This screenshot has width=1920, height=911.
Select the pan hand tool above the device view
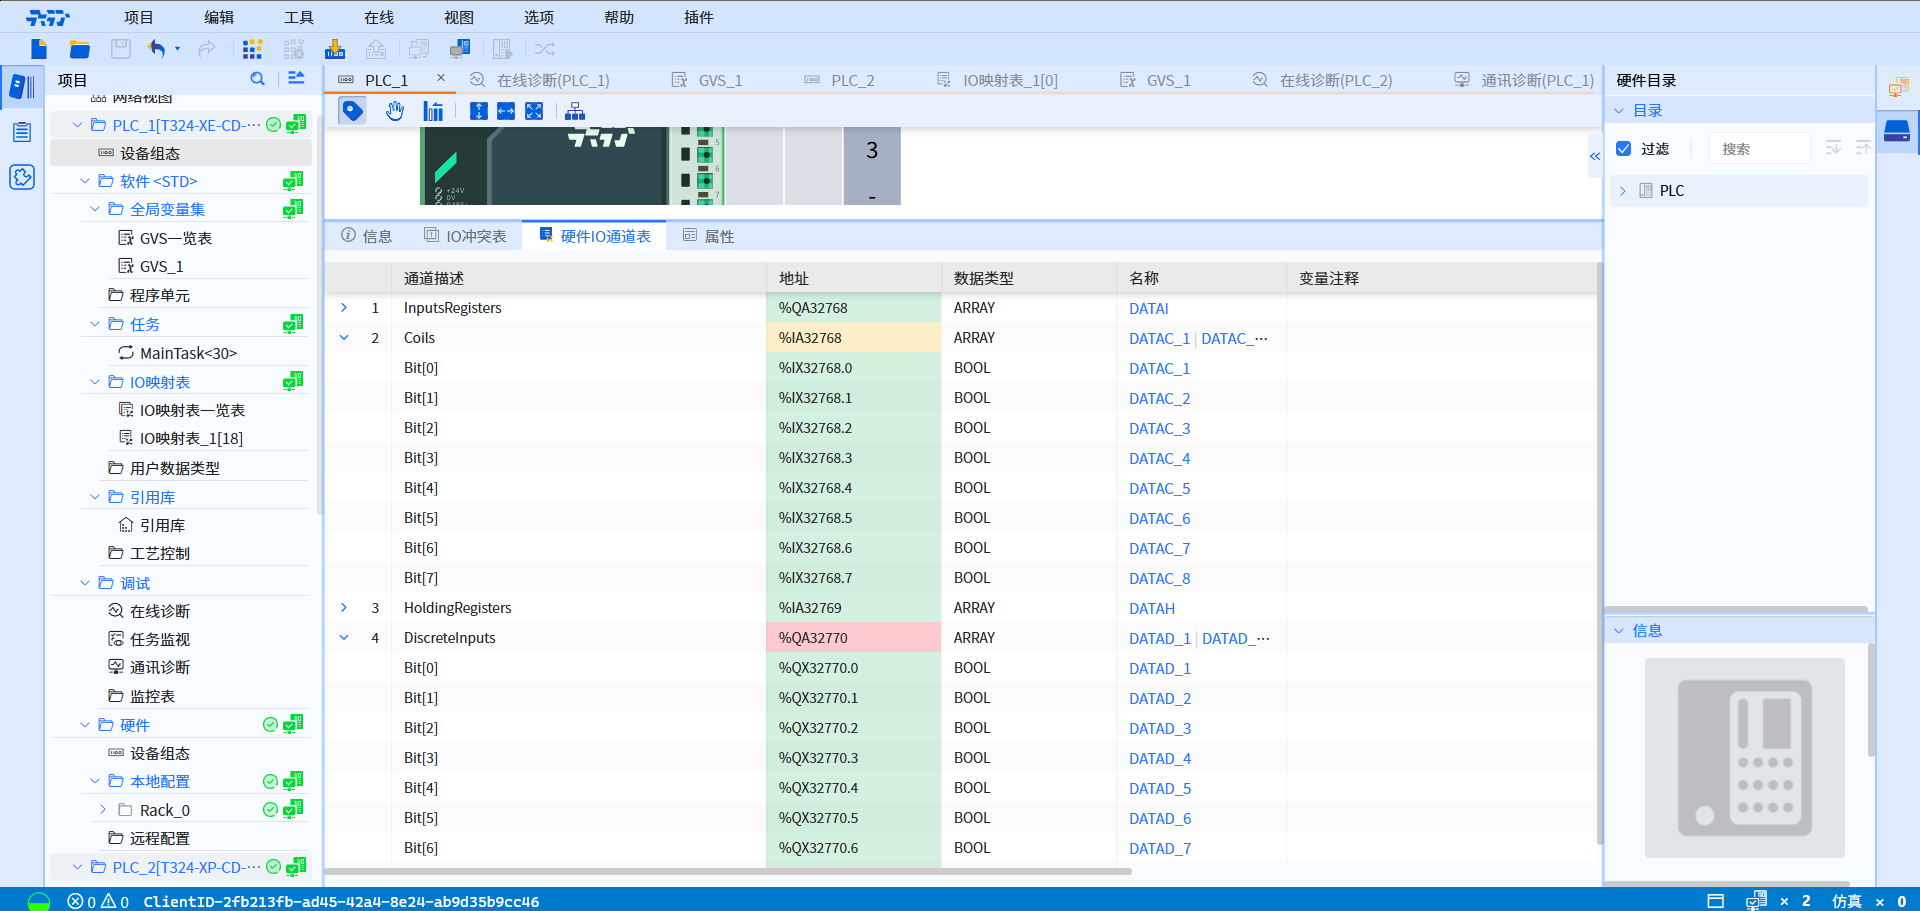pos(394,110)
